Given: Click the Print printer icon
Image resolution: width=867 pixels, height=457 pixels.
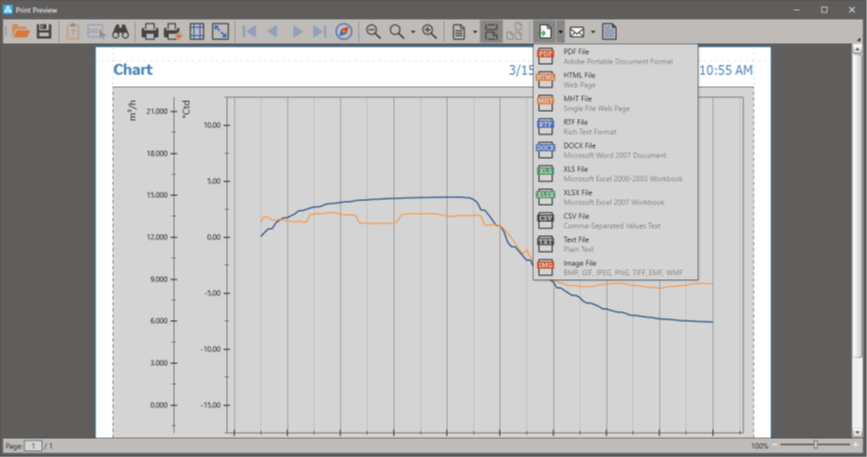Looking at the screenshot, I should pos(150,32).
